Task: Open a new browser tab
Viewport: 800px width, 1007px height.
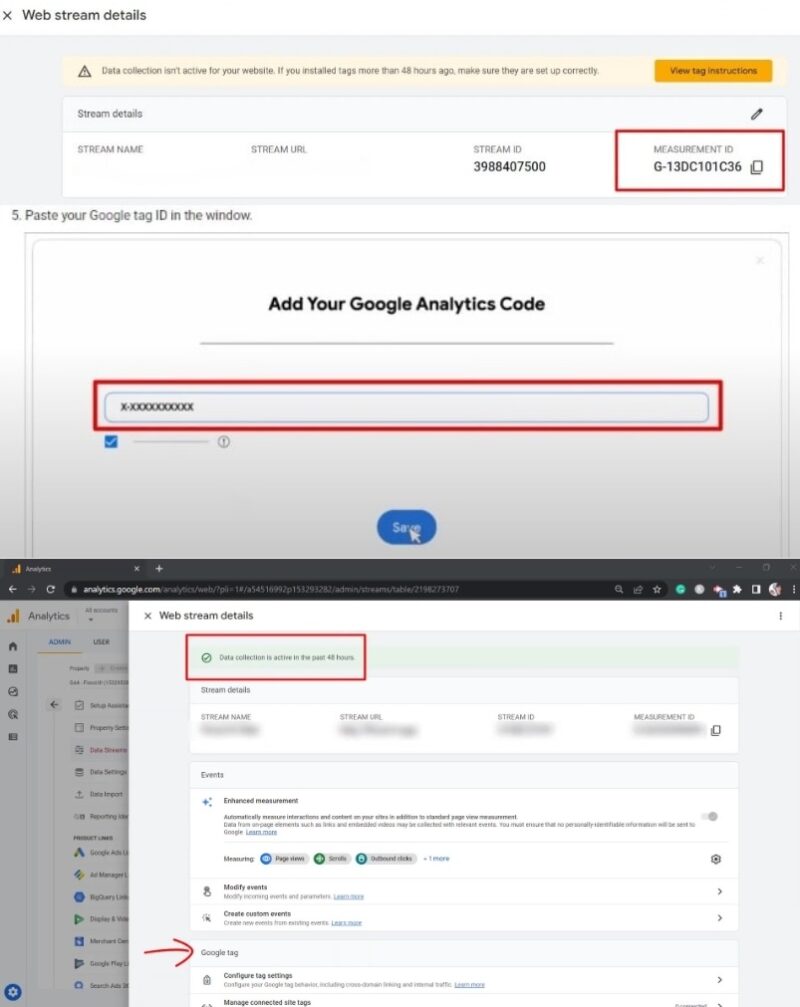Action: [x=159, y=568]
